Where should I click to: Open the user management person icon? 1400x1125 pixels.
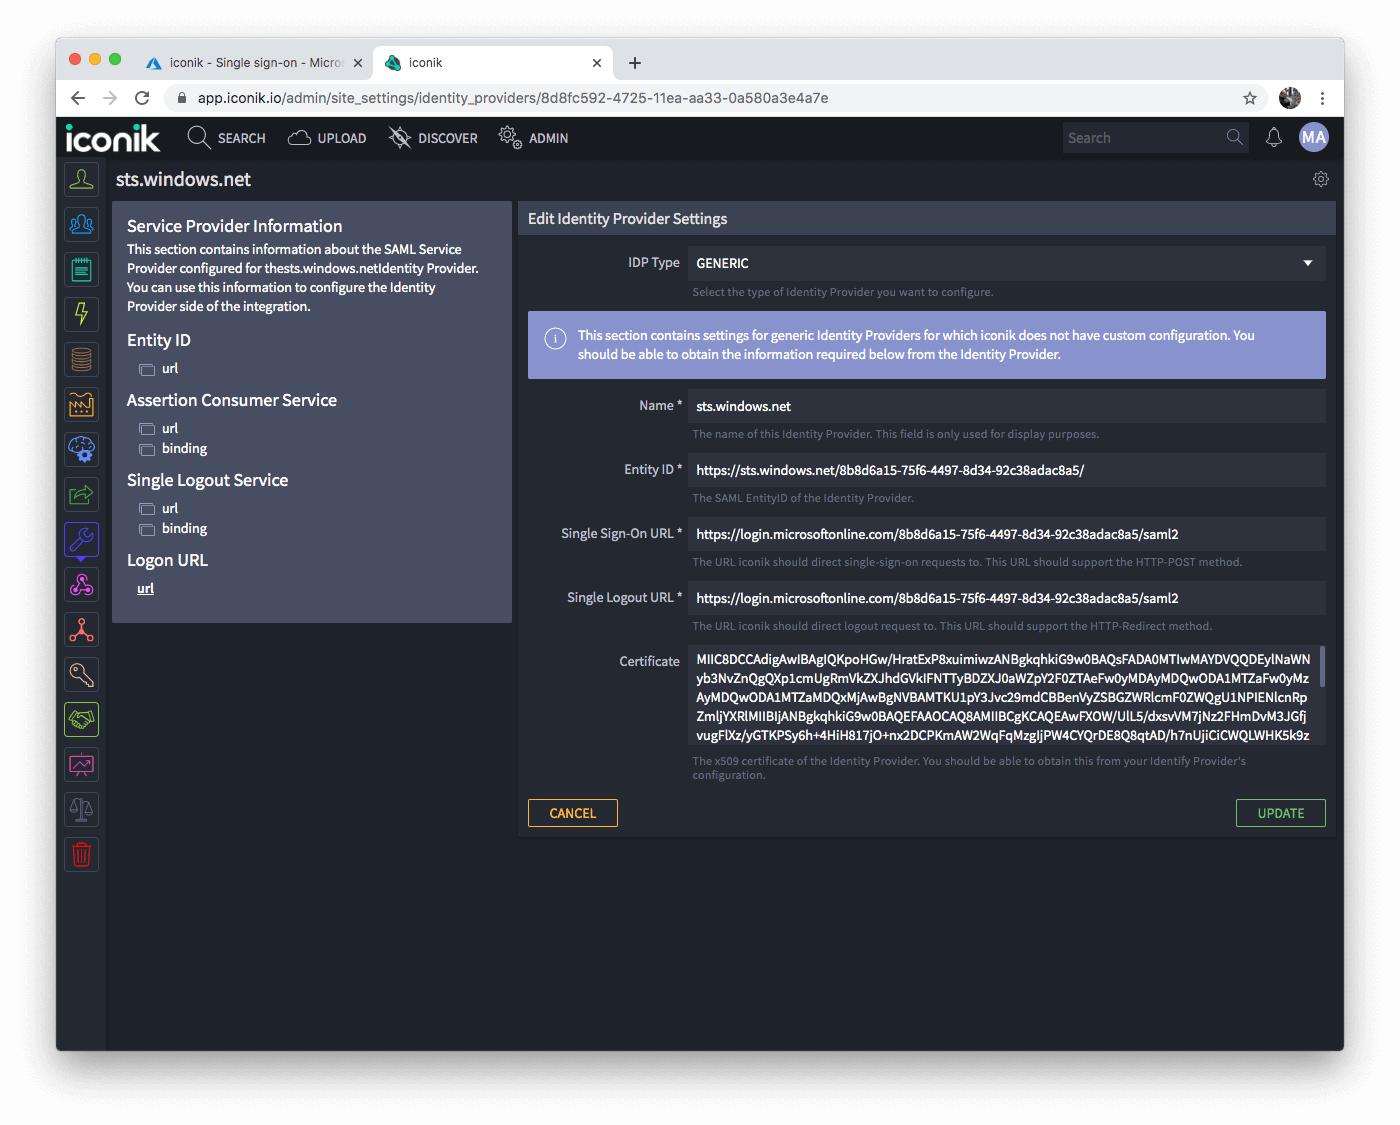pyautogui.click(x=81, y=178)
